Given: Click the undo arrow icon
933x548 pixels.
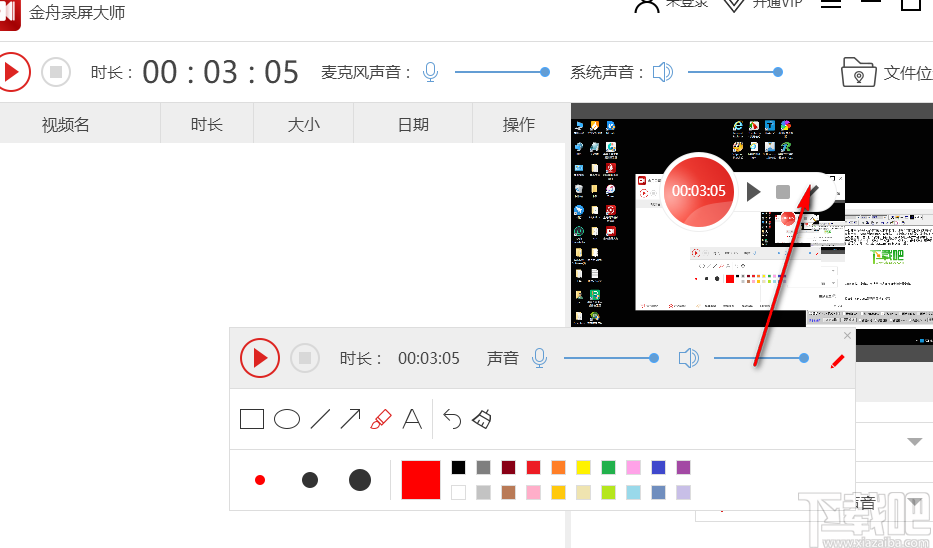Looking at the screenshot, I should (452, 419).
